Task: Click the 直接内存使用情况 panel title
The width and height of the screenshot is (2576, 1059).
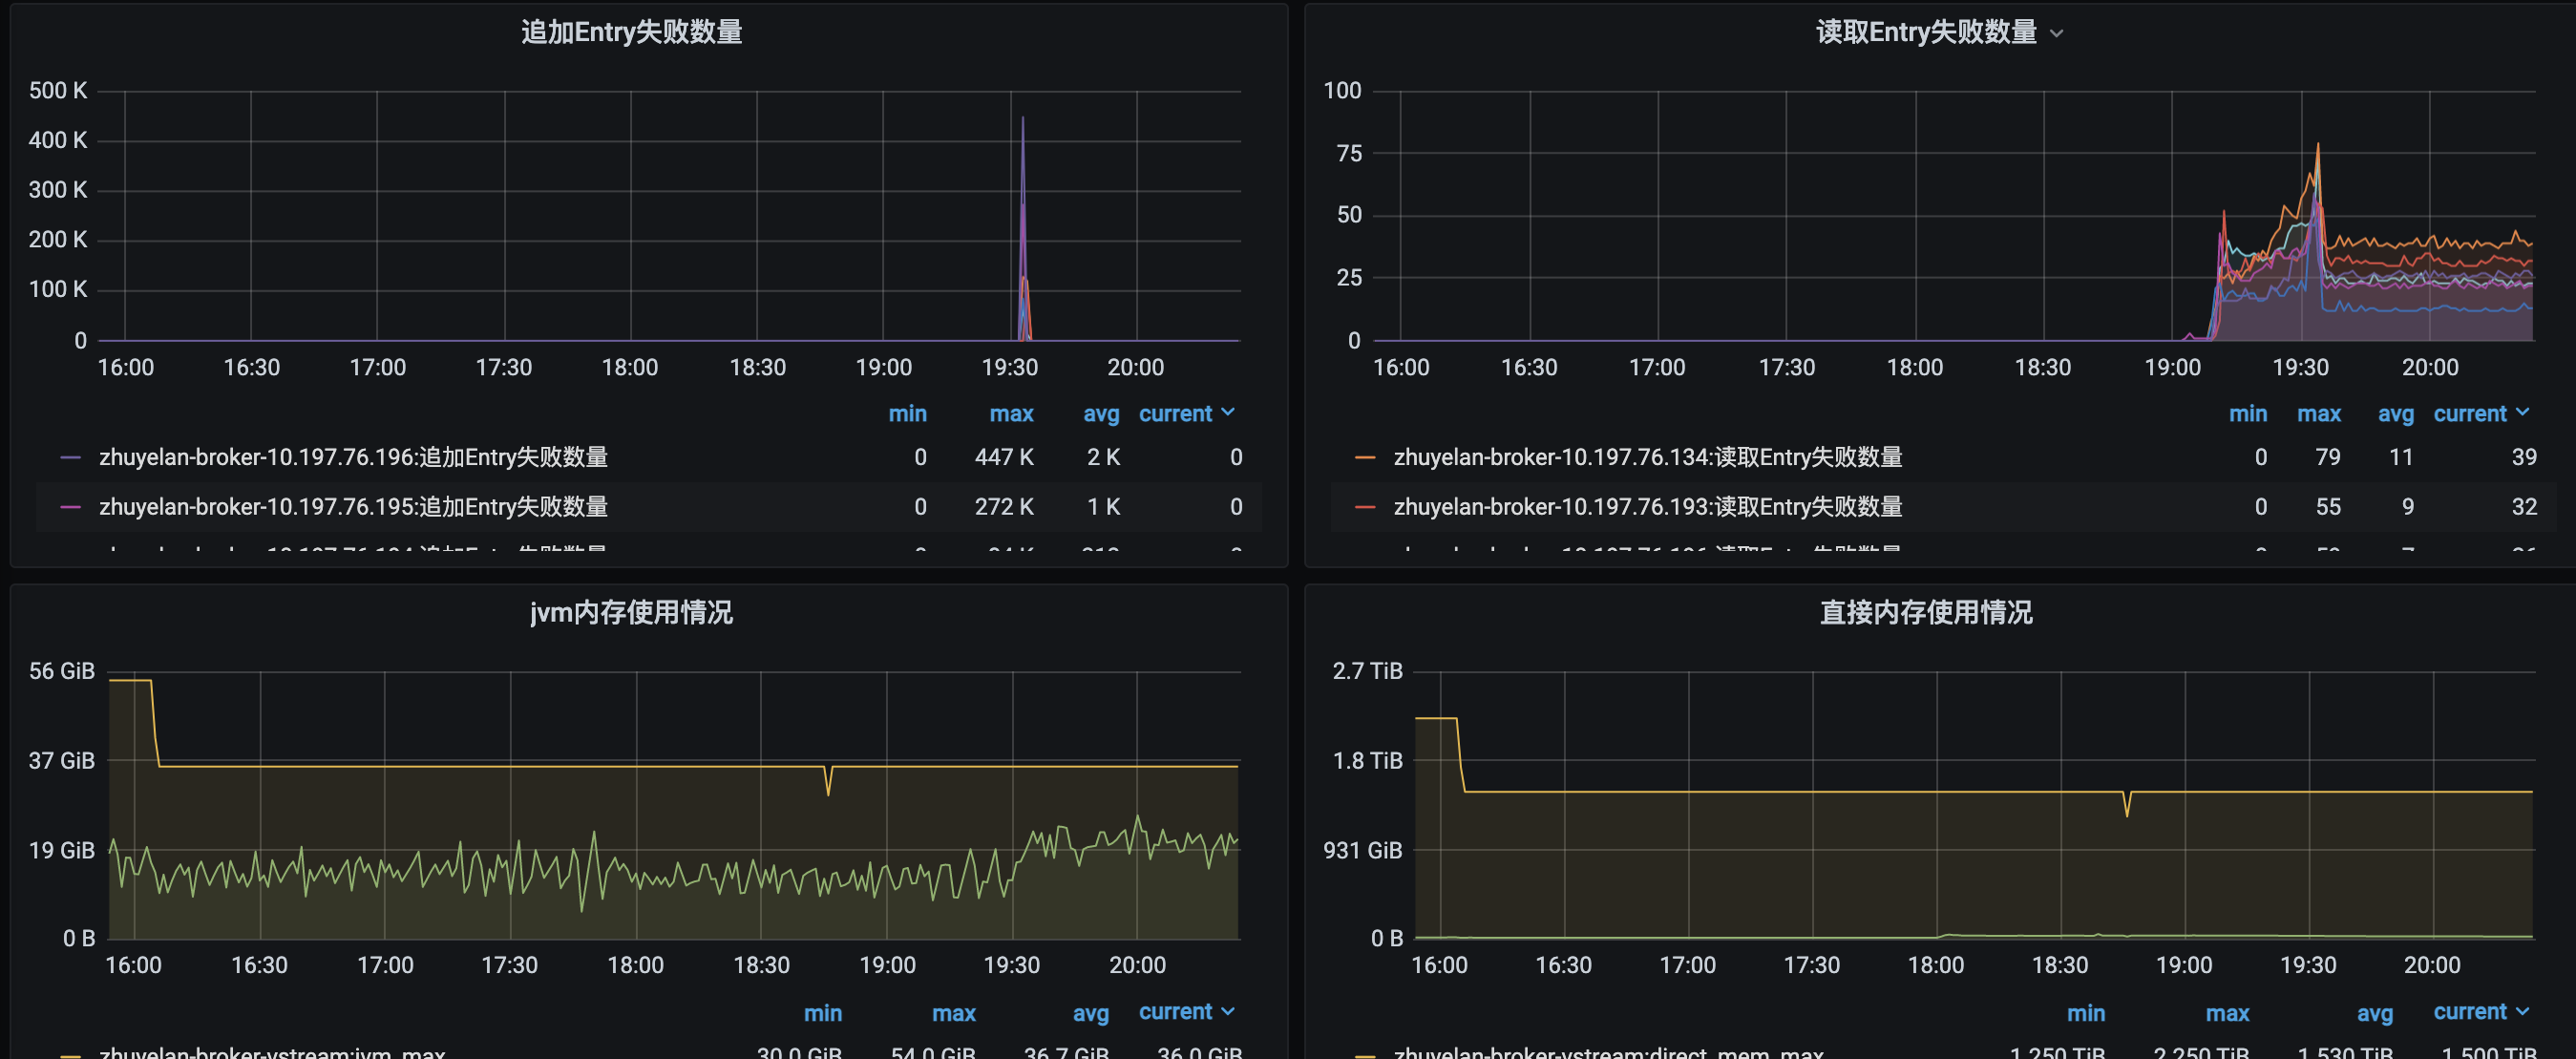Action: point(1925,612)
